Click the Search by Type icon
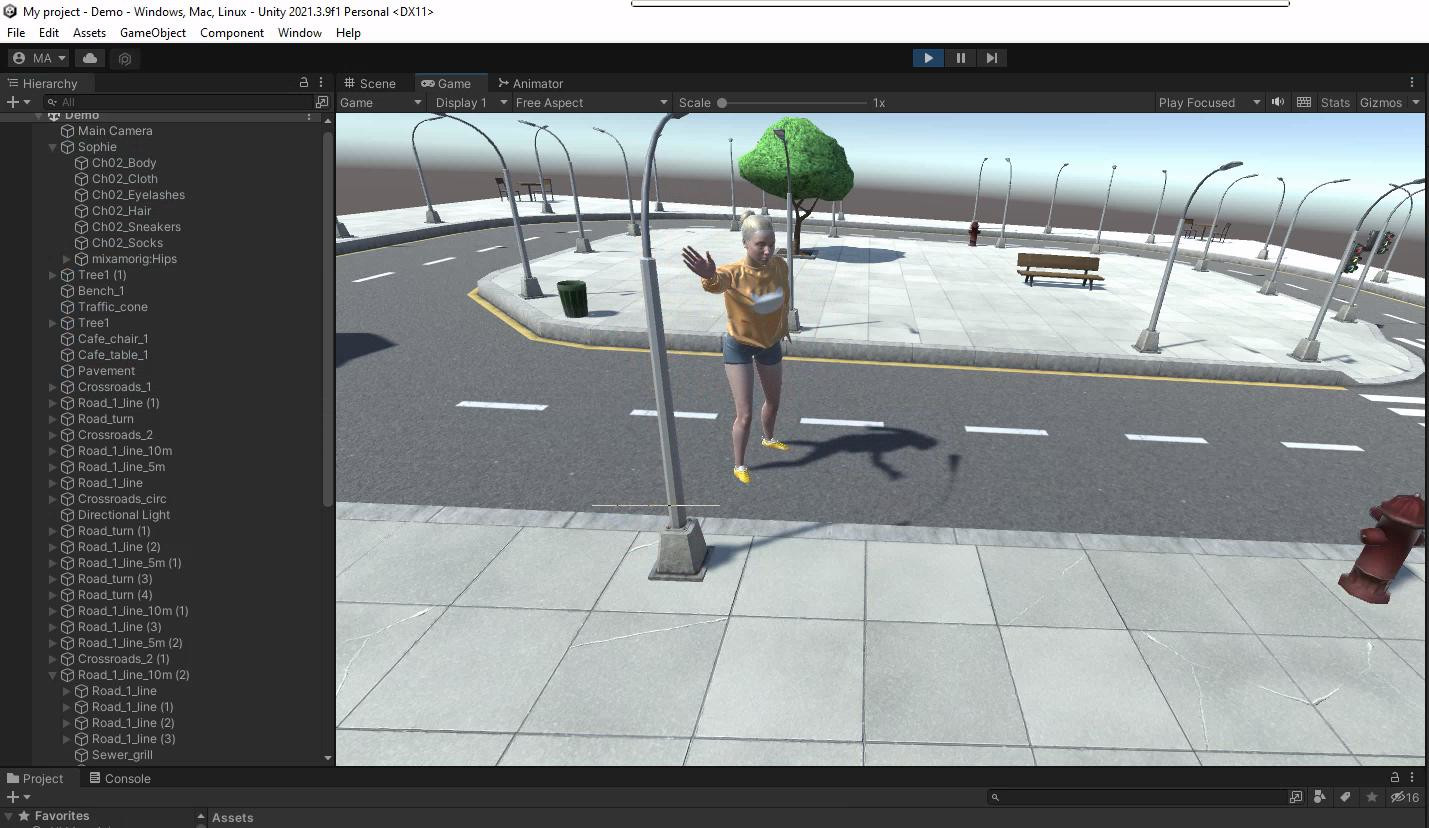The height and width of the screenshot is (828, 1429). 1320,797
